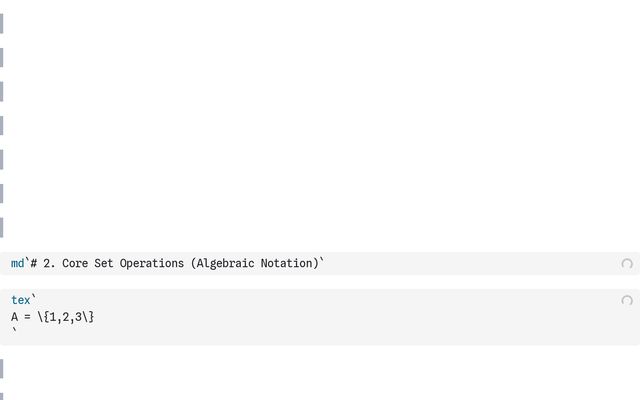
Task: Click the 'md' keyword in the markdown cell
Action: (17, 264)
